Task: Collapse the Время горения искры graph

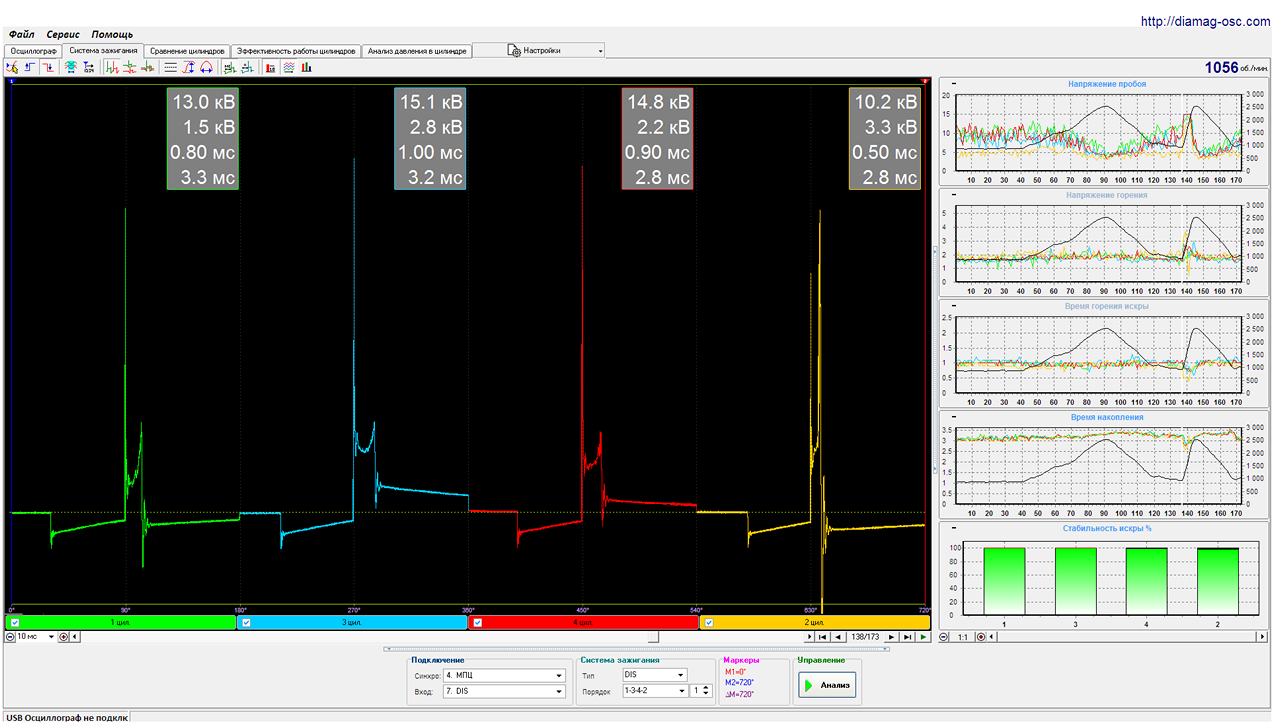Action: 953,306
